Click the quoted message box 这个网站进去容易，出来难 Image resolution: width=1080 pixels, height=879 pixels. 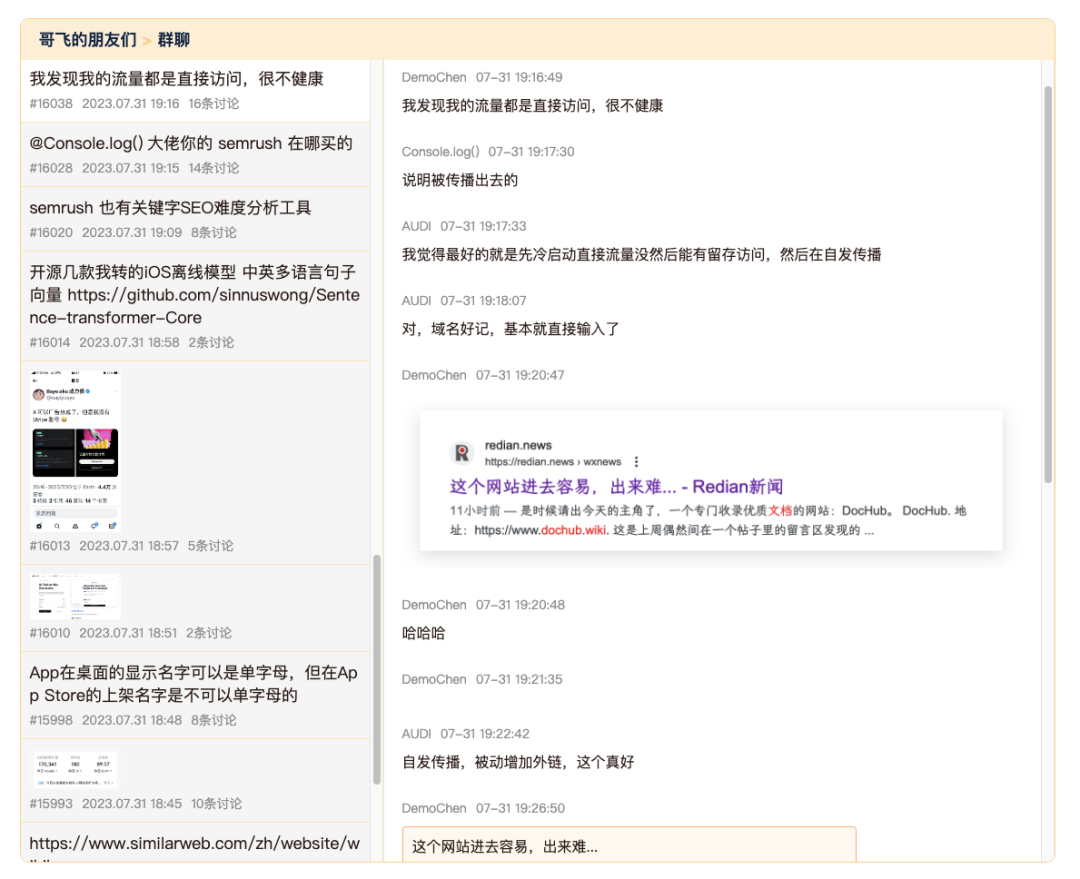click(629, 845)
